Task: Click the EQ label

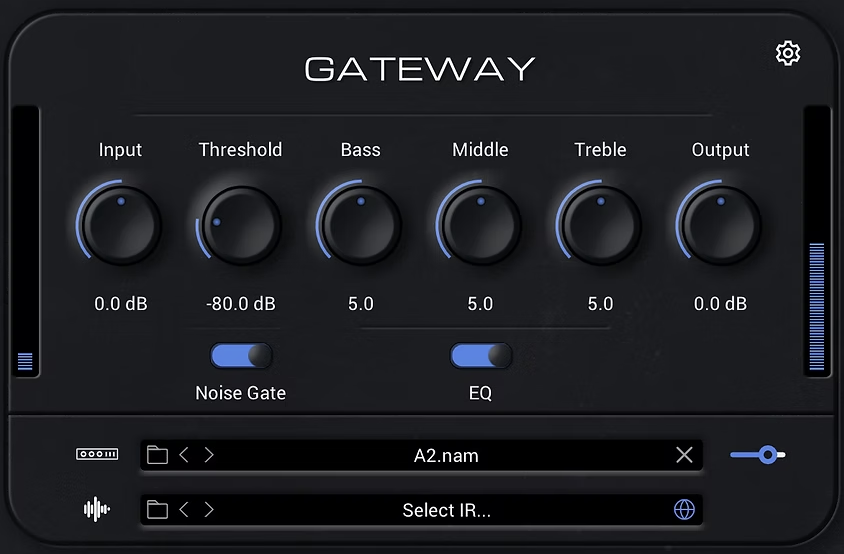Action: [x=480, y=393]
